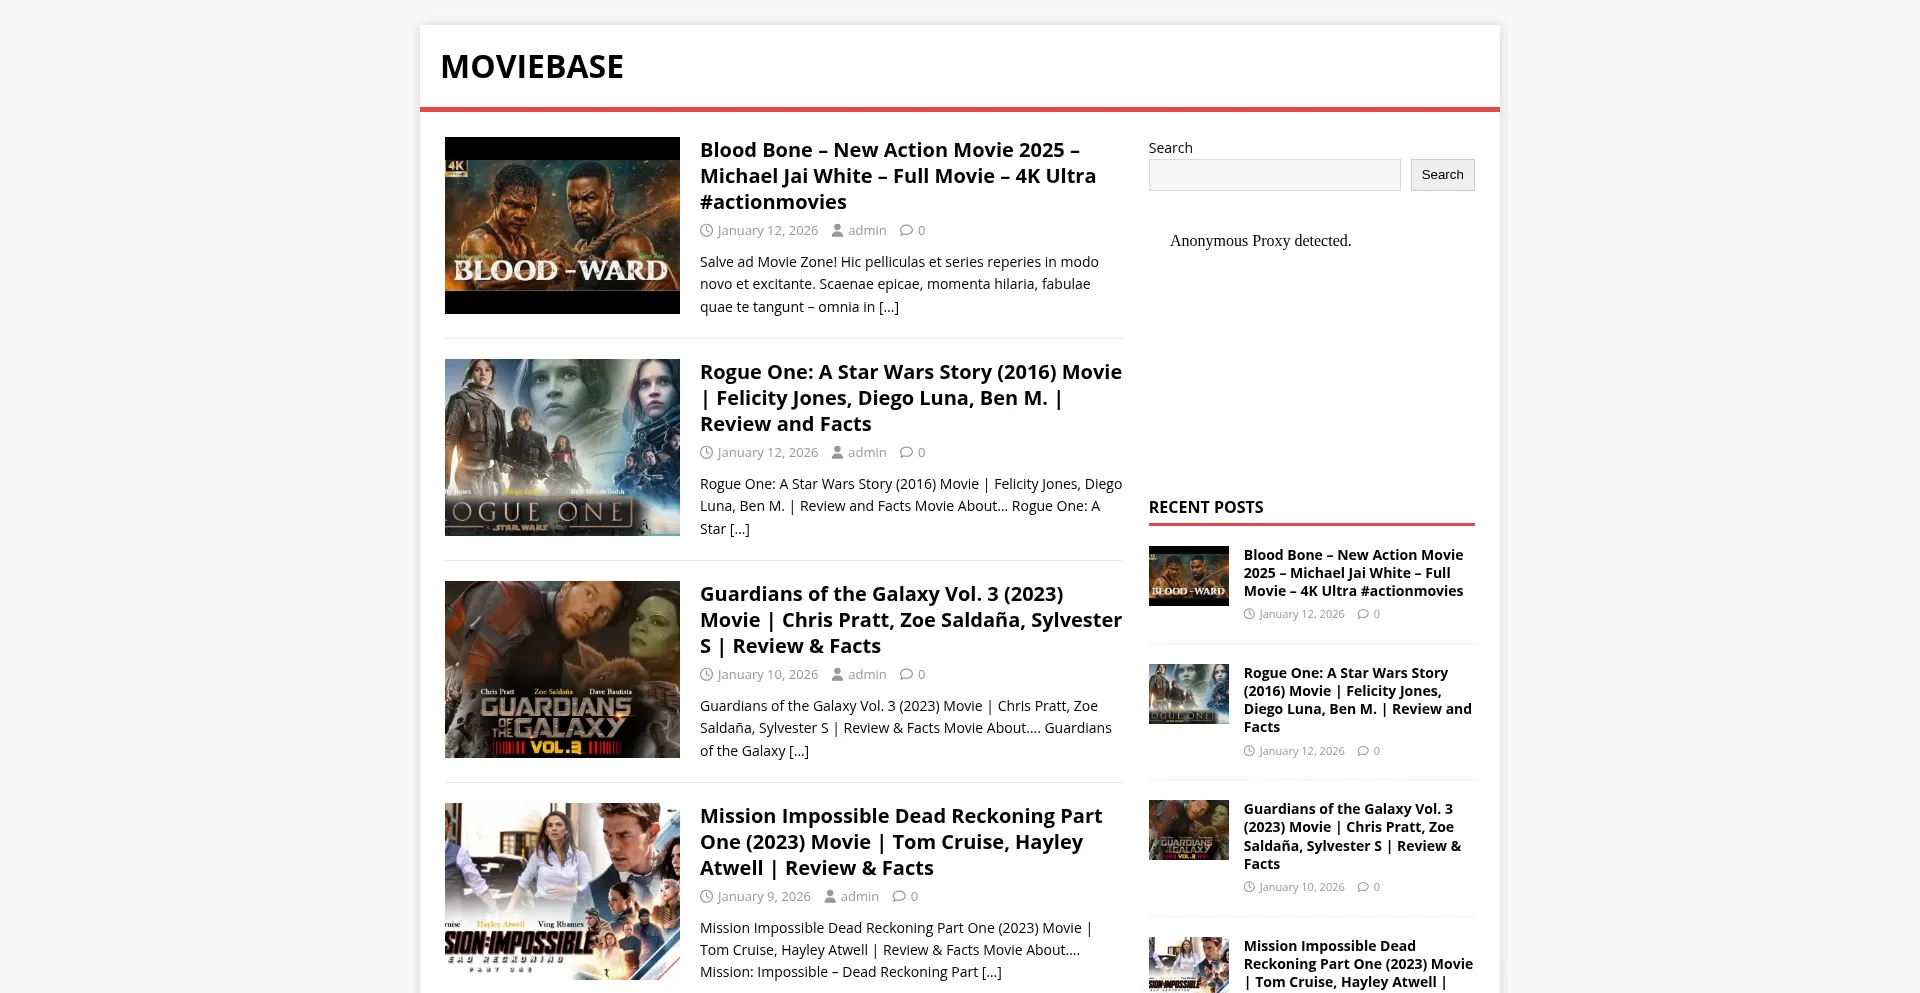Click the clock icon on Mission Impossible post
1920x993 pixels.
tap(707, 896)
